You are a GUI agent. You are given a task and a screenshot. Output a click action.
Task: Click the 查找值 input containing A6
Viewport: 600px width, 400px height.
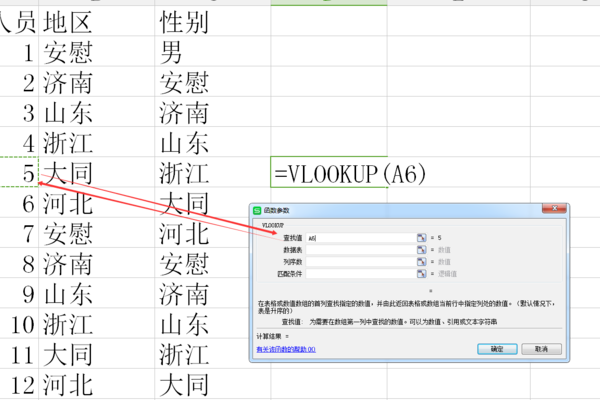tap(361, 238)
